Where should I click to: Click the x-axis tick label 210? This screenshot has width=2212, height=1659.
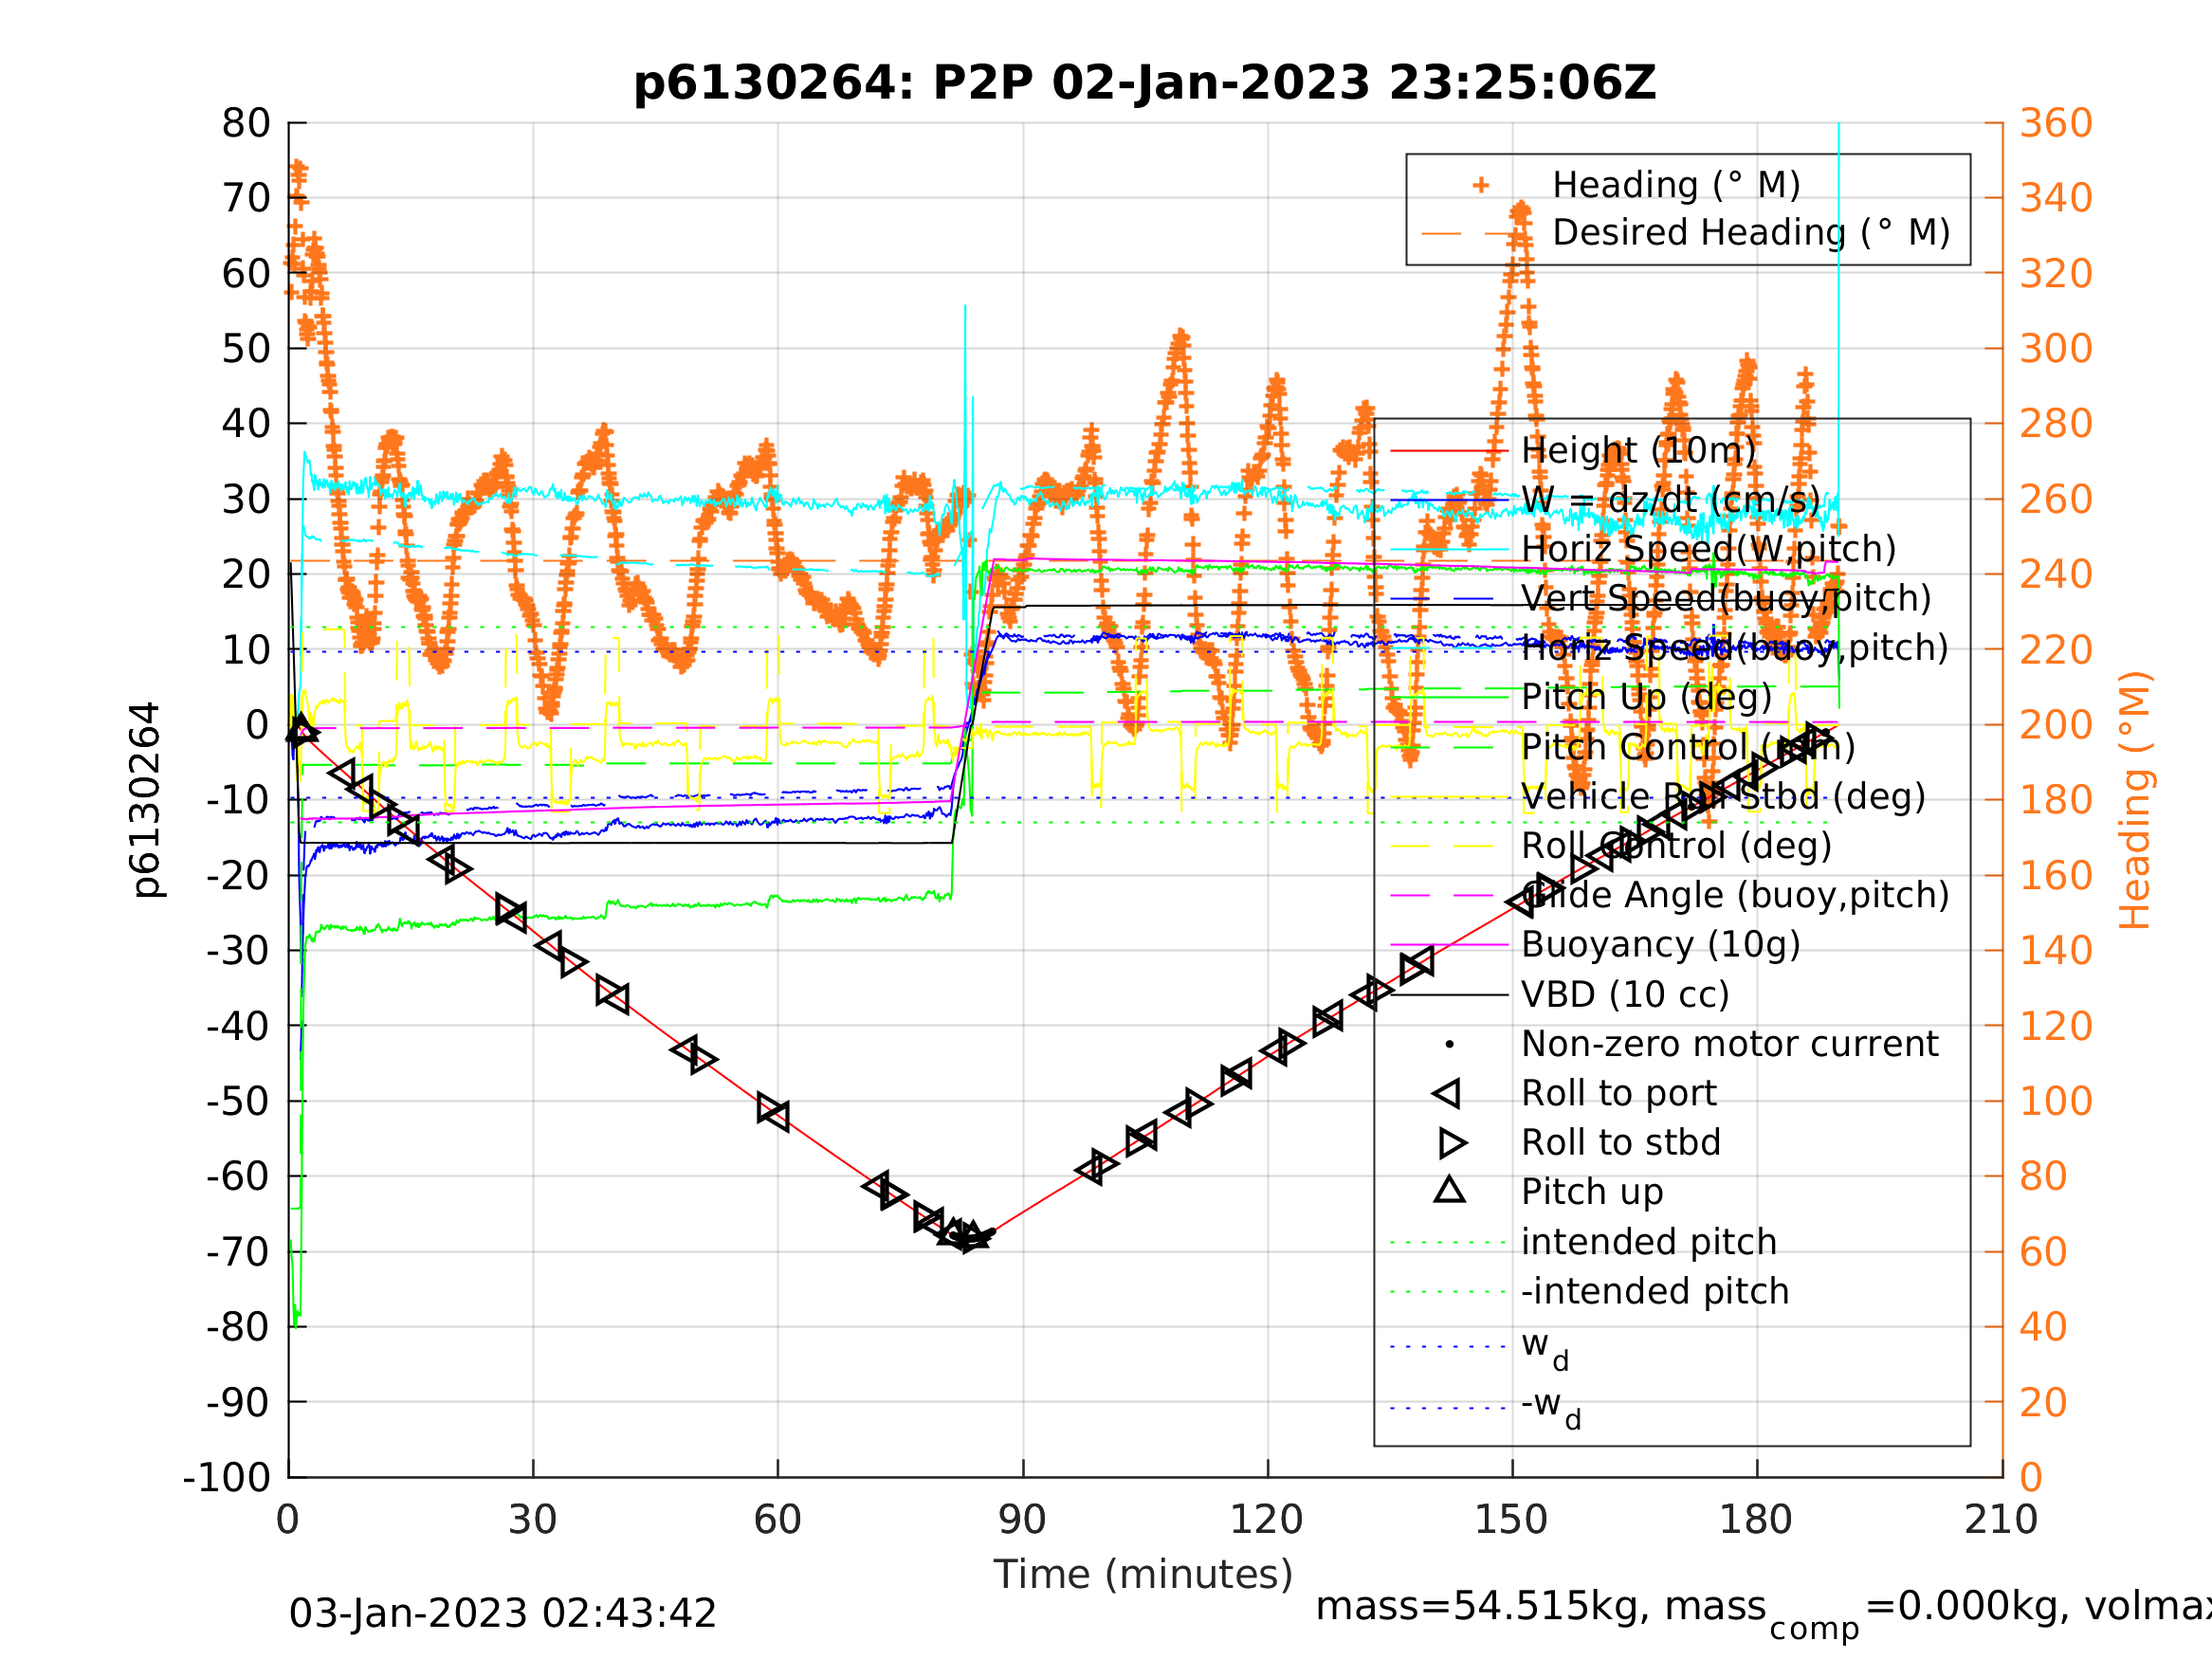[x=2001, y=1520]
